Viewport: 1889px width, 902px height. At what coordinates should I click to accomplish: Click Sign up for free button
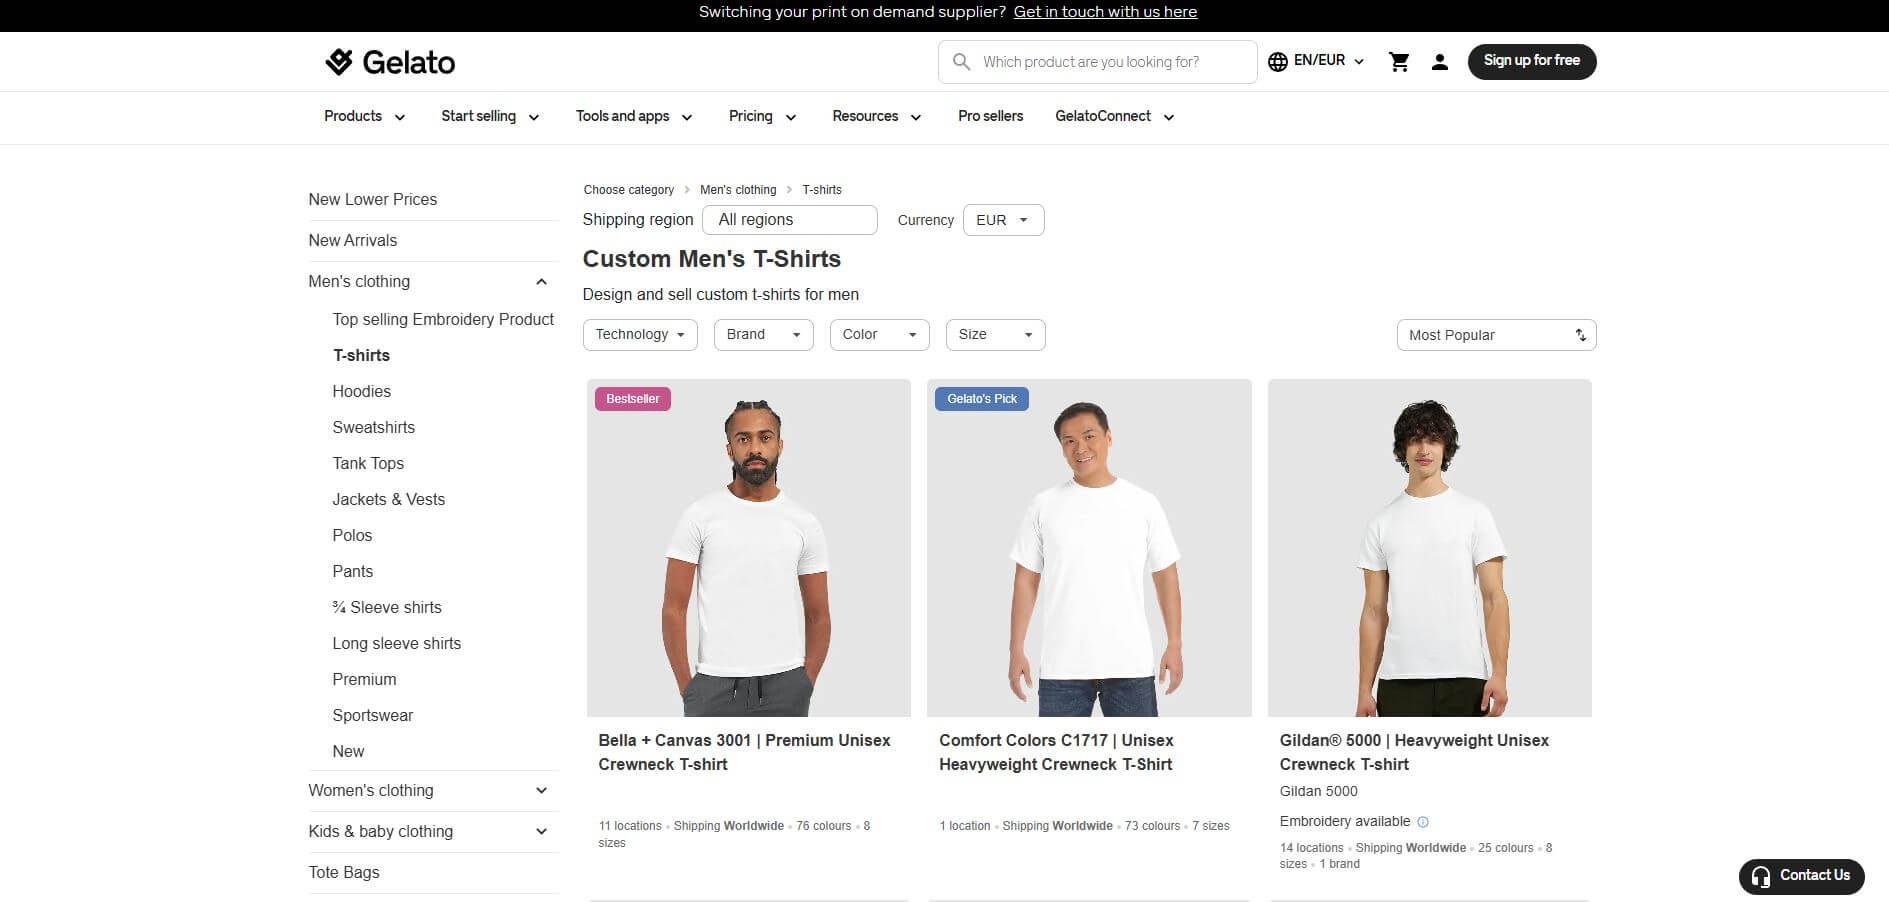coord(1531,61)
